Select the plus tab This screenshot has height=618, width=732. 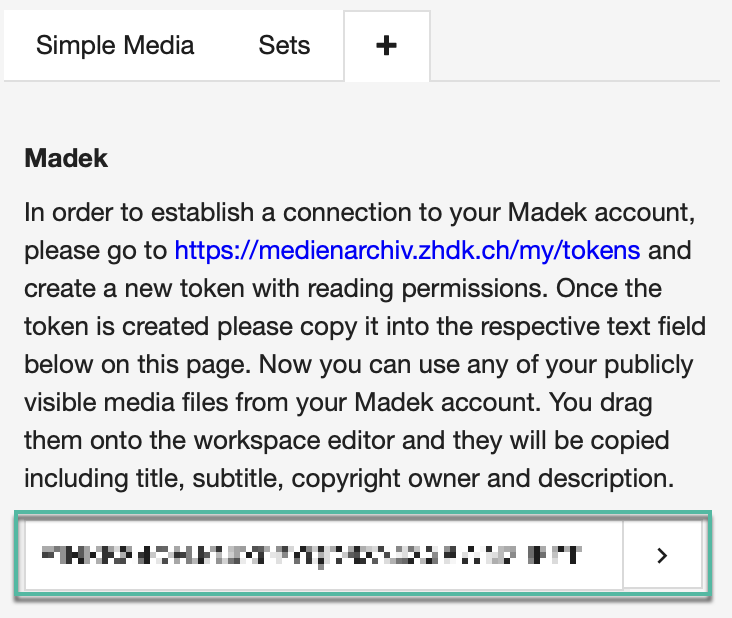click(x=387, y=46)
